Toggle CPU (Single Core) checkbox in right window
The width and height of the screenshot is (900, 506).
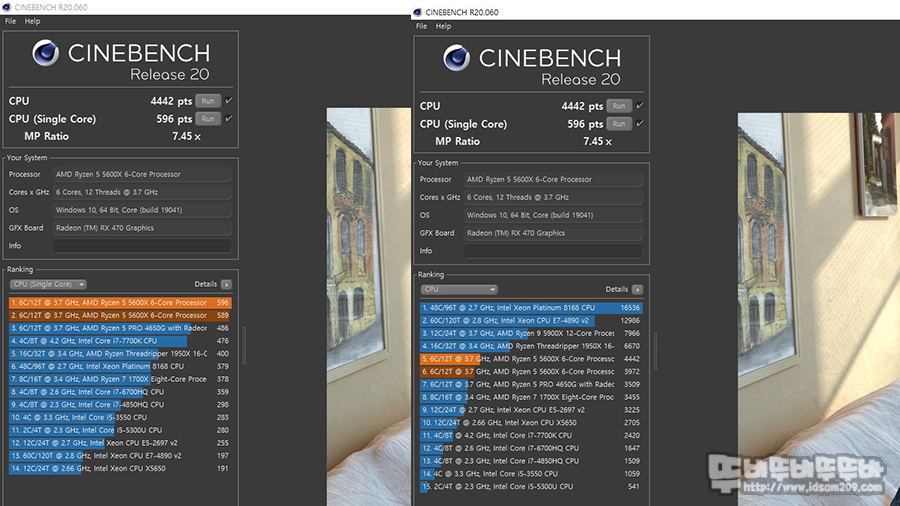tap(639, 123)
